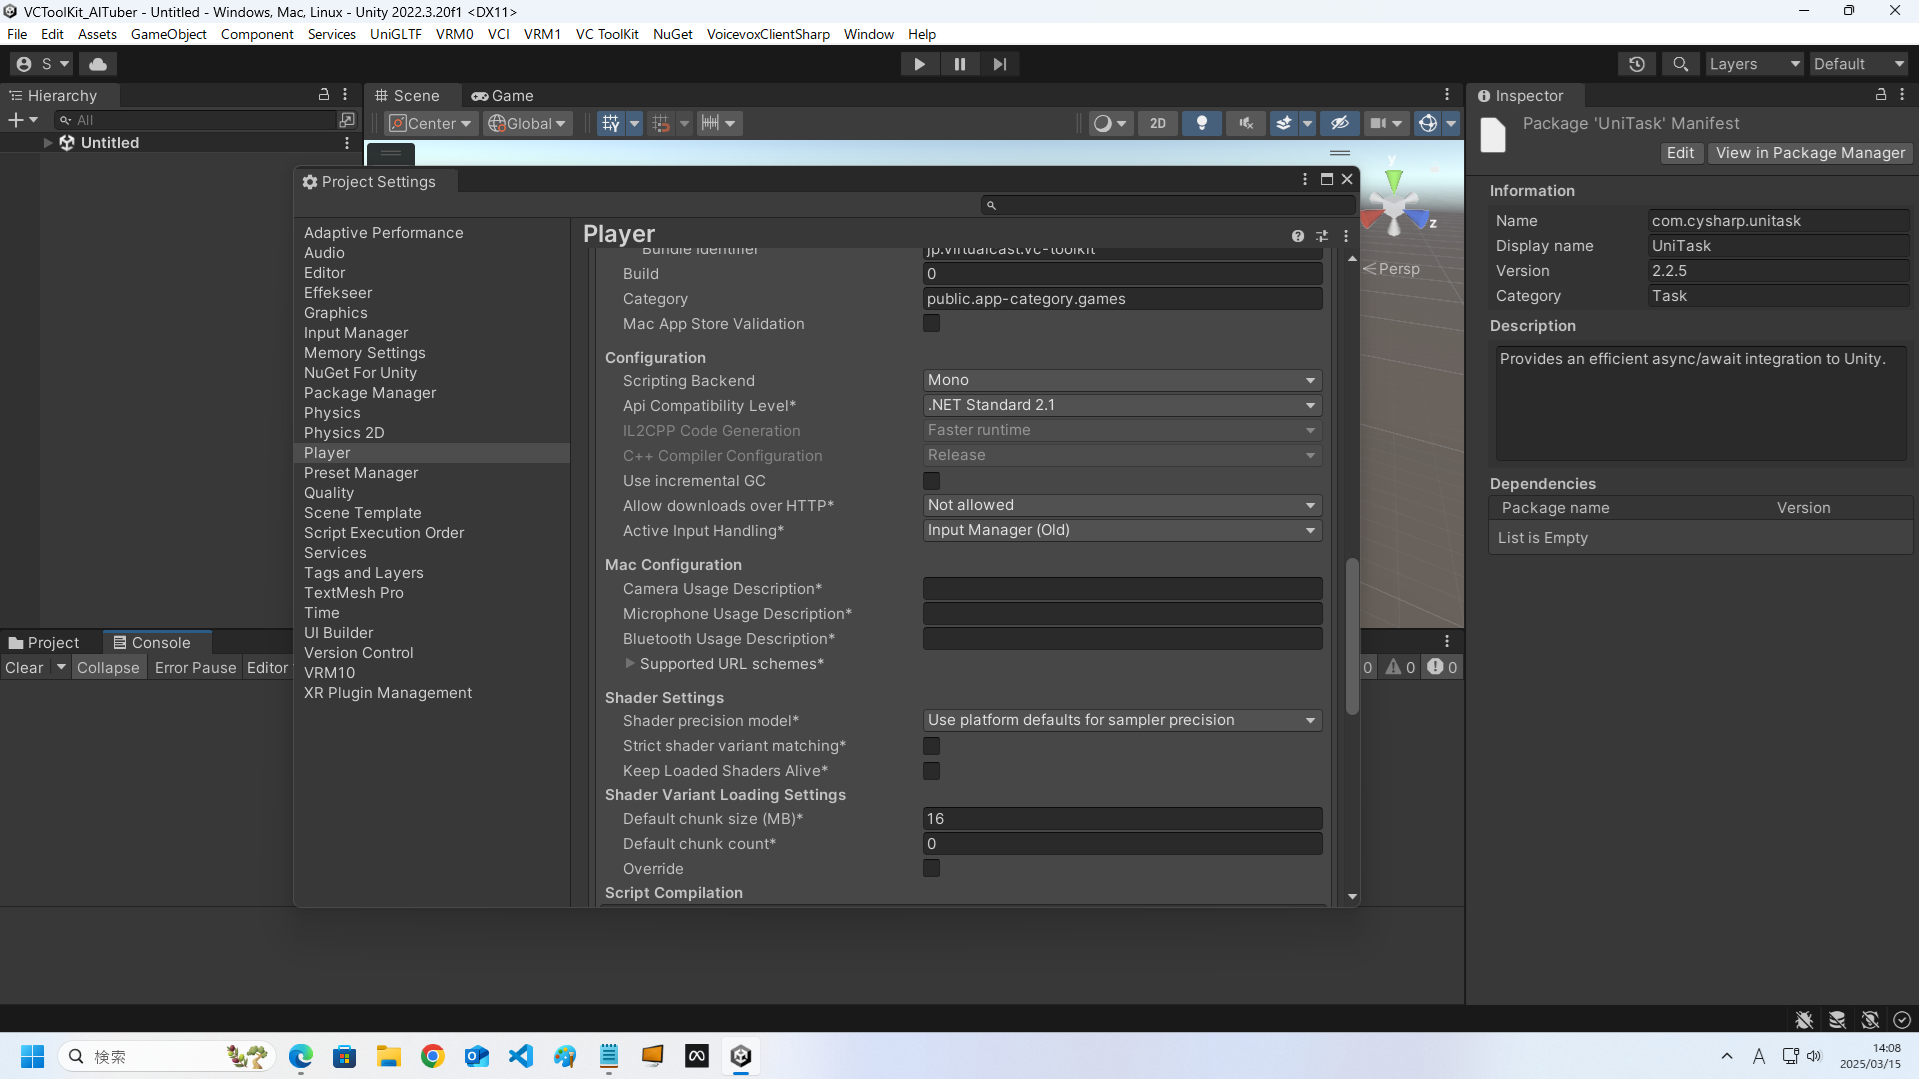Enable Use incremental GC checkbox
Image resolution: width=1919 pixels, height=1080 pixels.
pyautogui.click(x=931, y=481)
